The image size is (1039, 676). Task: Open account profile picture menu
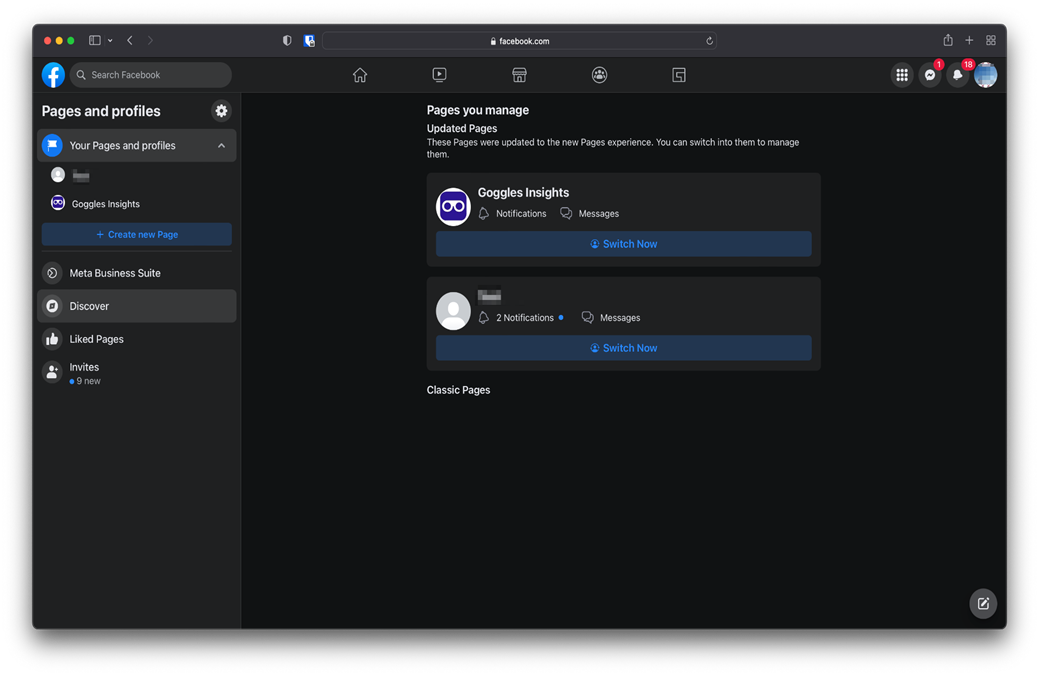pos(986,75)
